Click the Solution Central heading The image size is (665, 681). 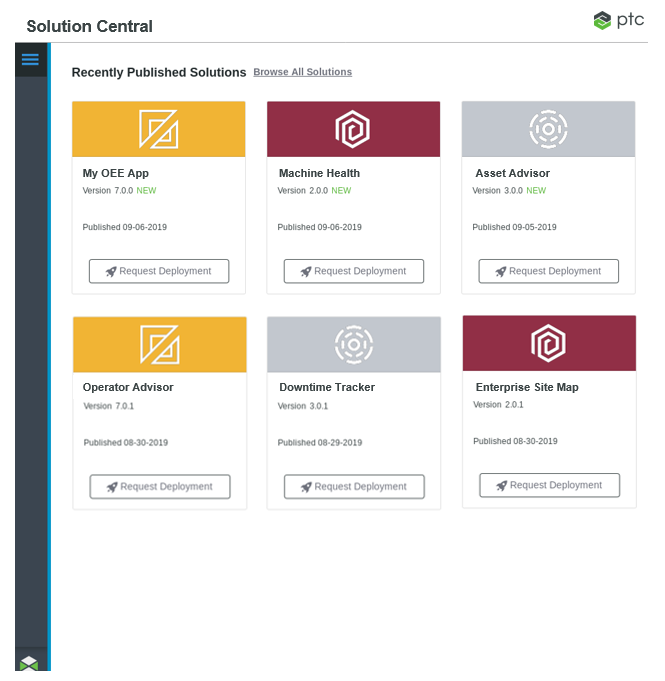[89, 26]
